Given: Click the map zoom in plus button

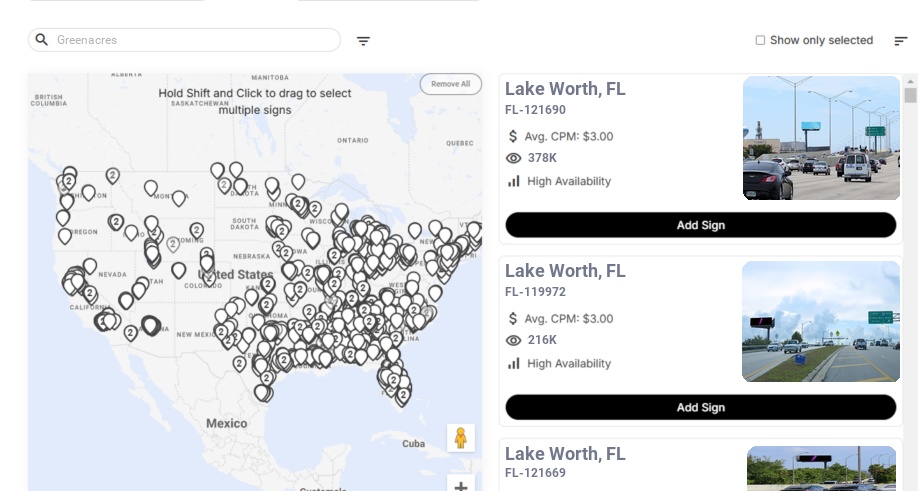Looking at the screenshot, I should (x=461, y=485).
